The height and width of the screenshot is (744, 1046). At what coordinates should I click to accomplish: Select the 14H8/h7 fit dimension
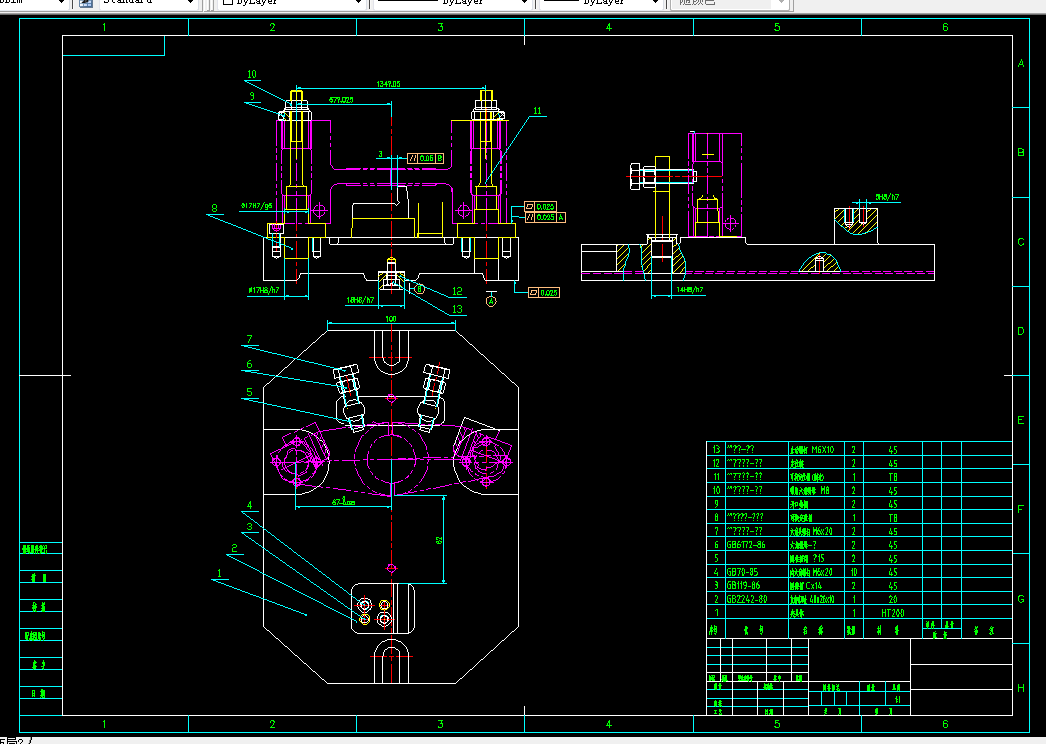pos(690,290)
